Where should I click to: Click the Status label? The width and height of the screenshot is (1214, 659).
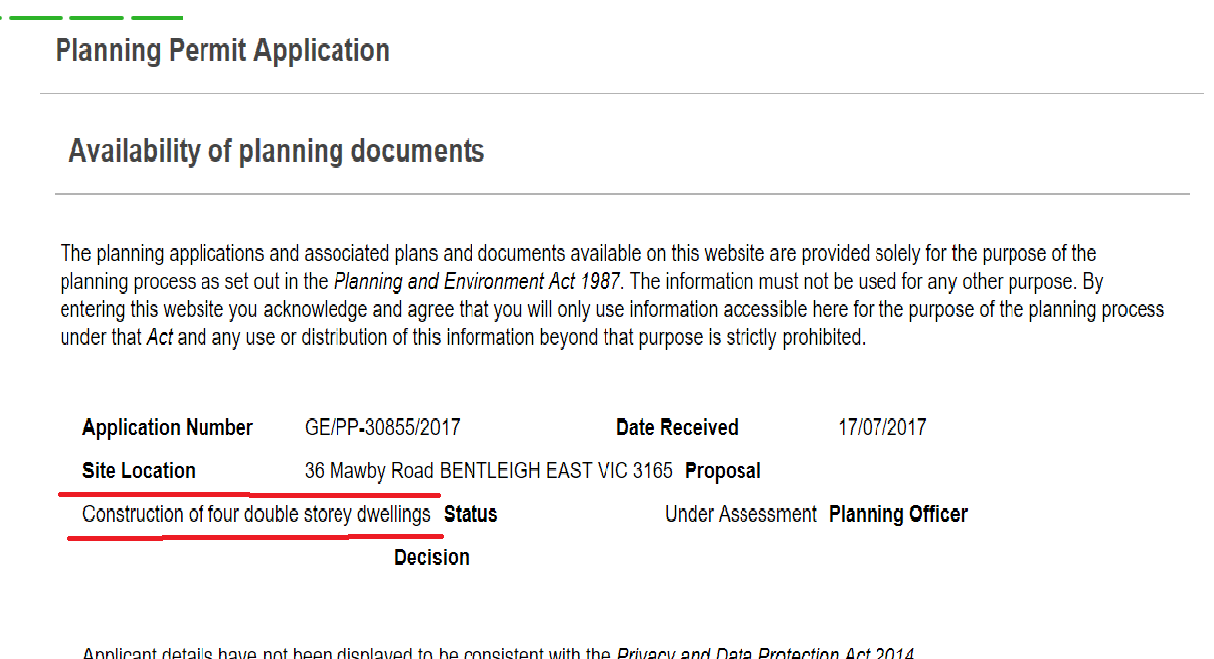coord(471,515)
